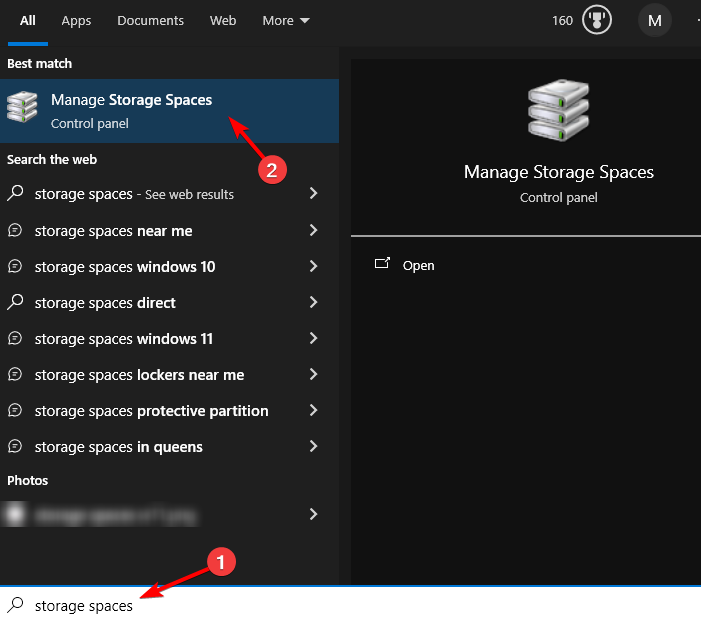The height and width of the screenshot is (620, 701).
Task: Click chat icon beside 'storage spaces lockers near me'
Action: 15,374
